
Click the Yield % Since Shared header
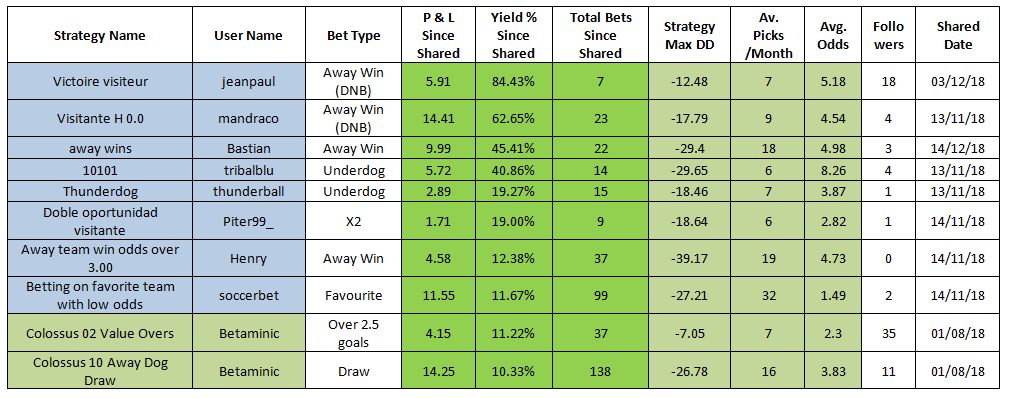tap(514, 36)
